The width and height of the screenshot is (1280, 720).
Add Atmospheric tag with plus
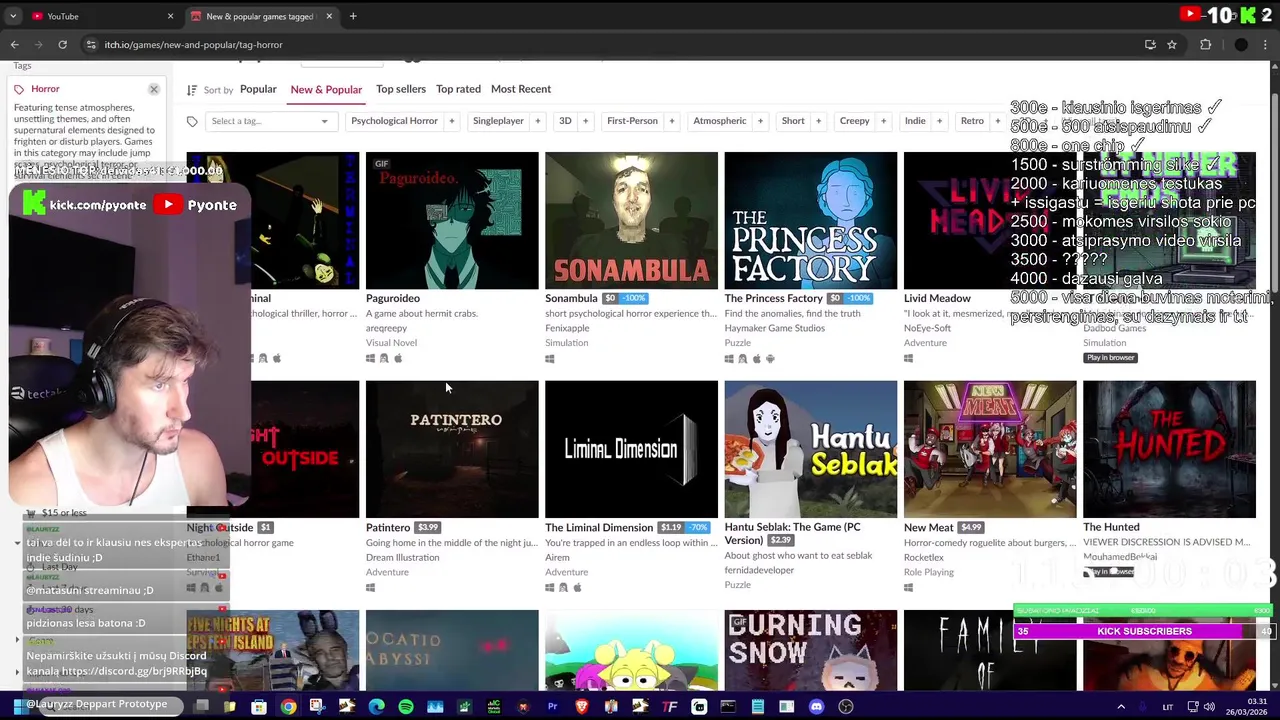(x=760, y=121)
